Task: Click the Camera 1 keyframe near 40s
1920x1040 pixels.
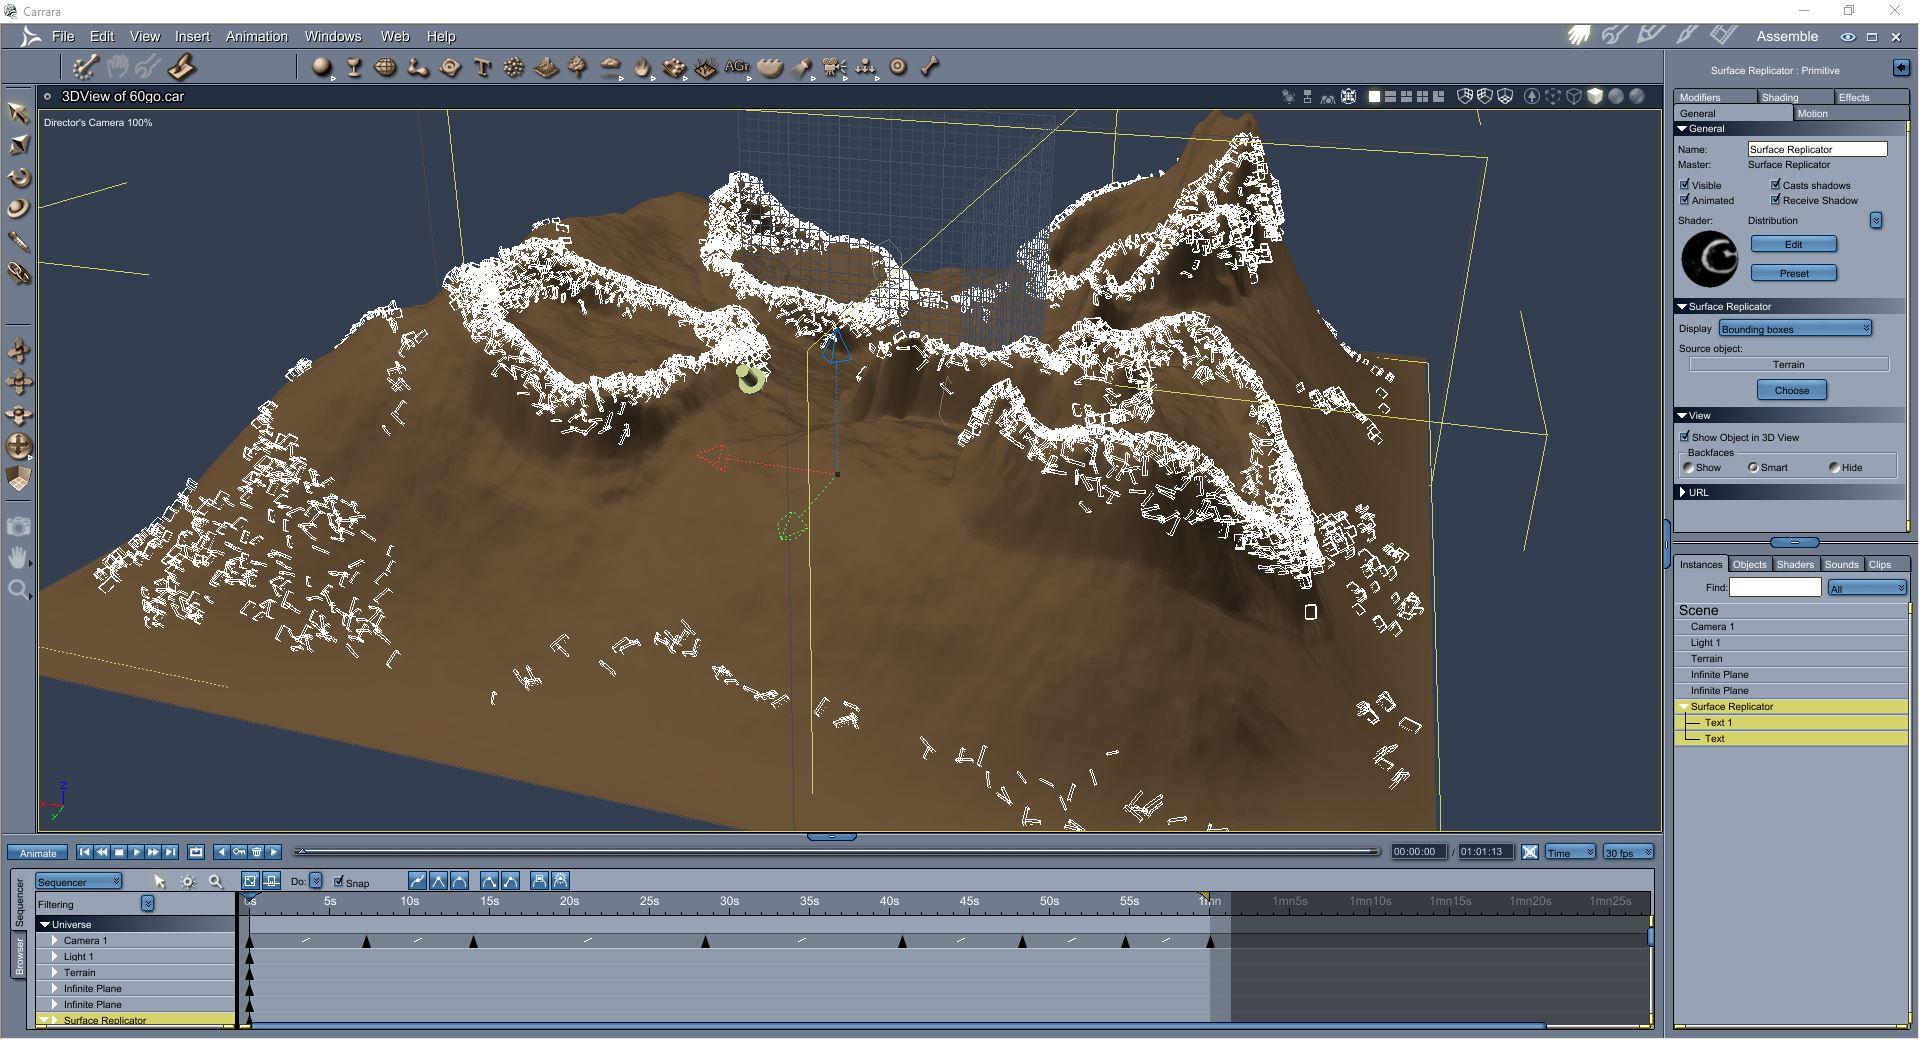Action: pos(902,941)
